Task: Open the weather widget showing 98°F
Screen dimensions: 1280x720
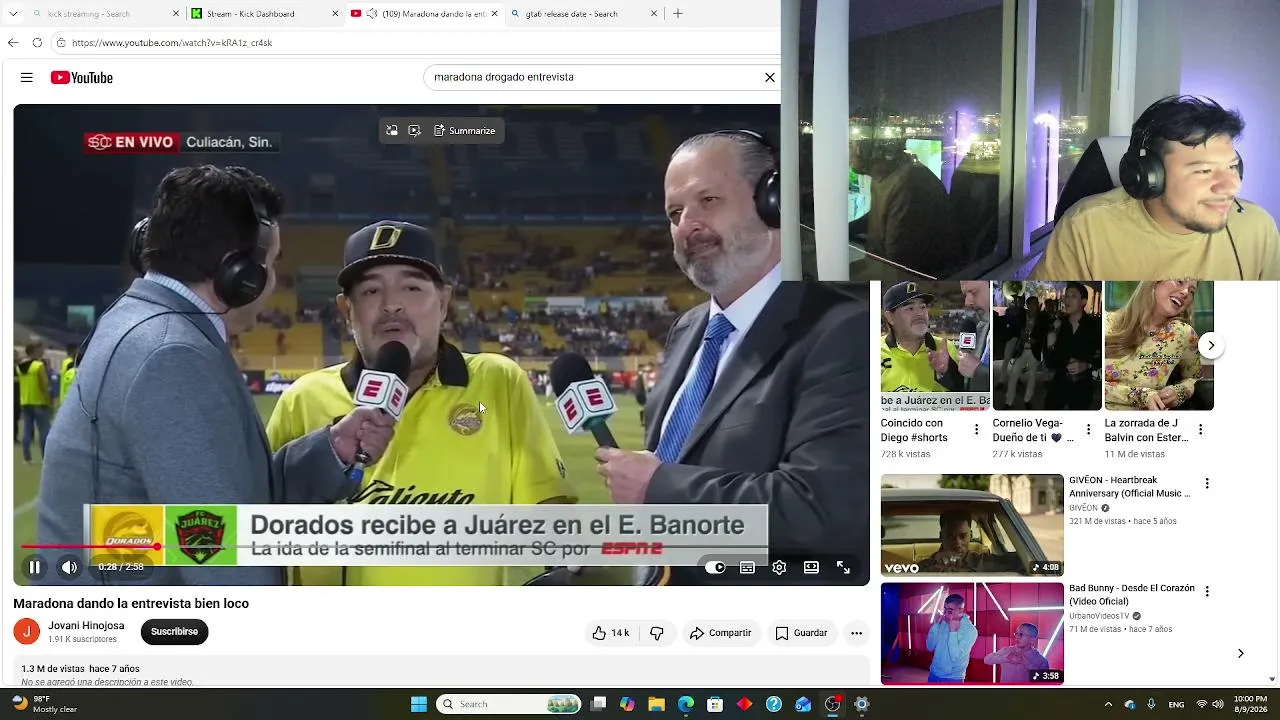Action: pos(45,704)
